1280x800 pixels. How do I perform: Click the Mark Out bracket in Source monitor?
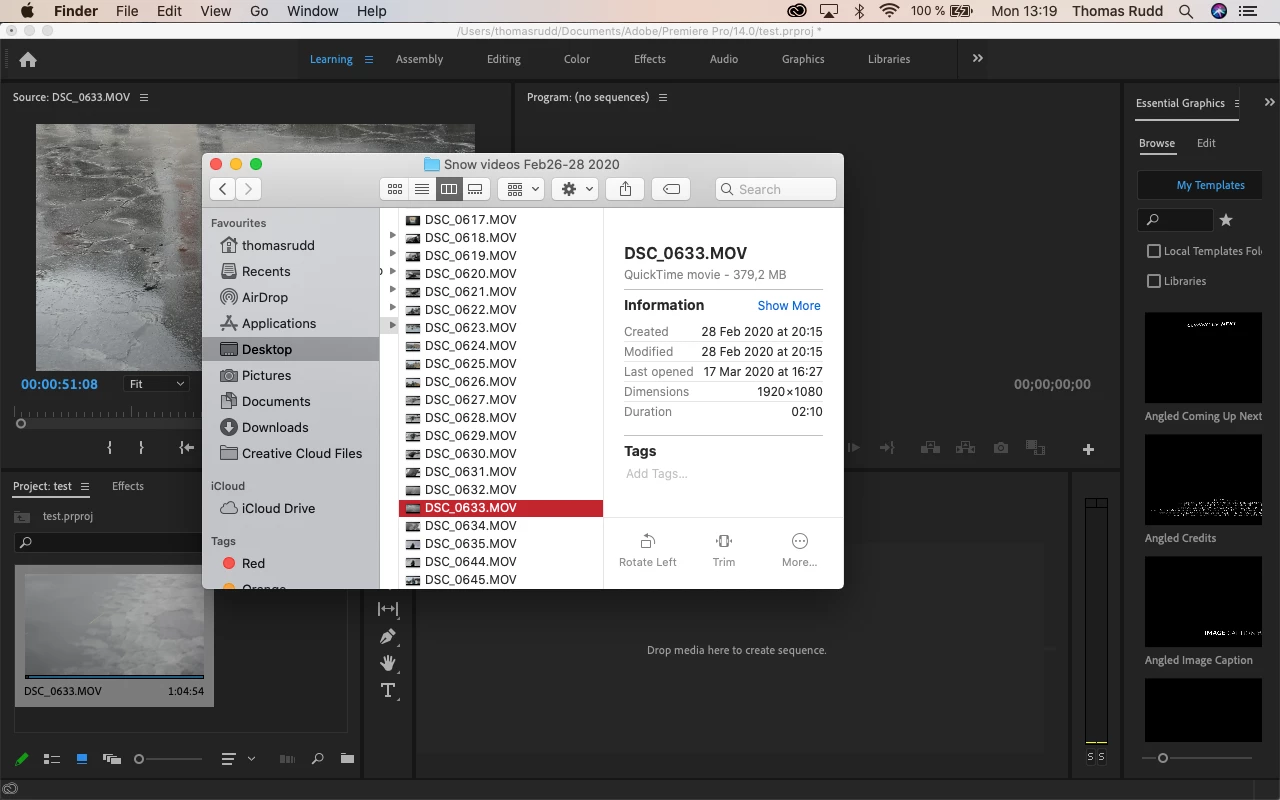pos(141,448)
